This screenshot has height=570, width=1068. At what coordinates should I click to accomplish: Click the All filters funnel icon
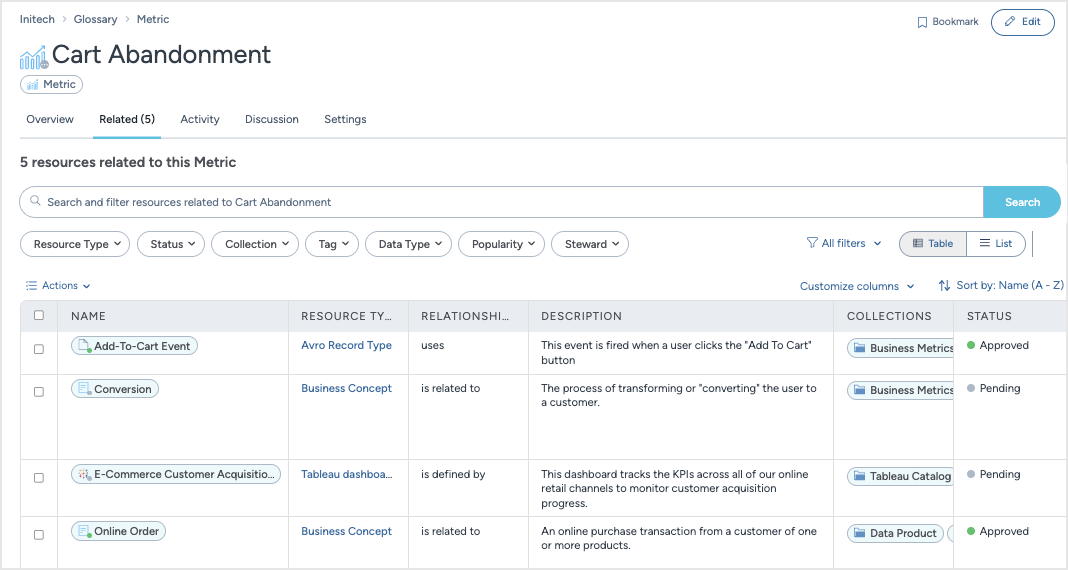812,243
